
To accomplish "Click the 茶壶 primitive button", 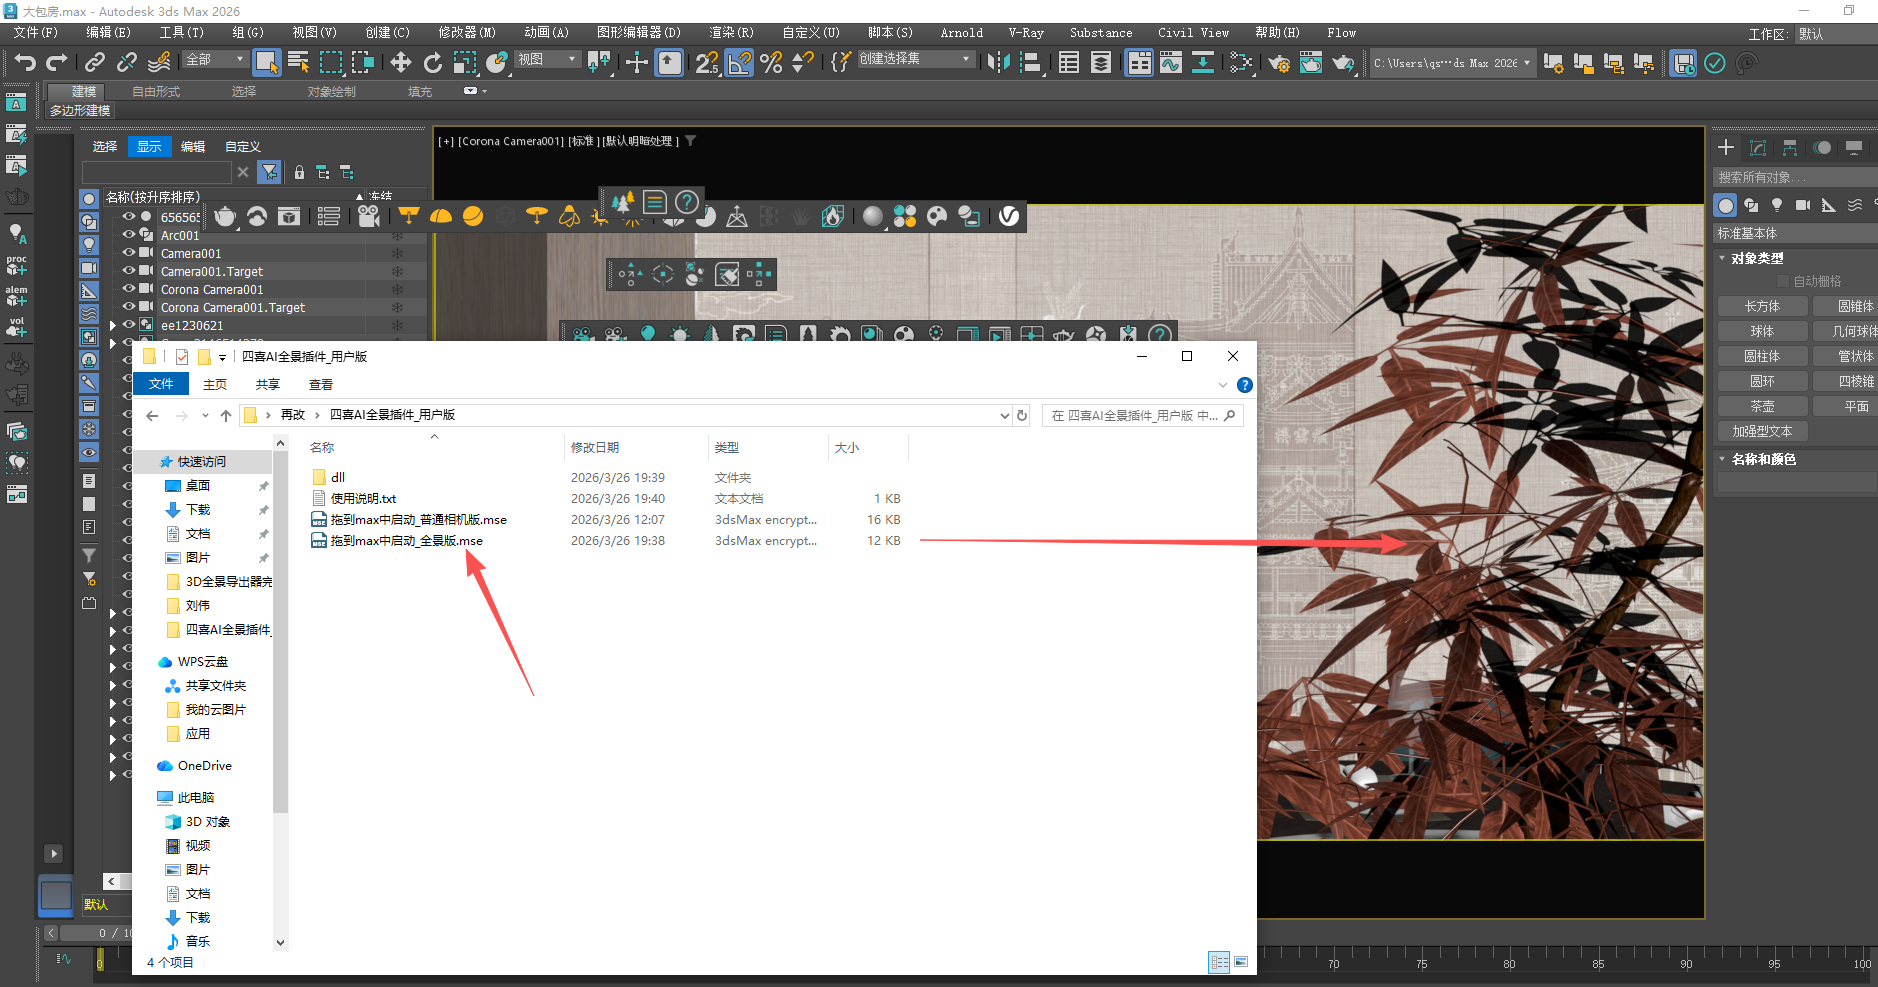I will 1762,407.
